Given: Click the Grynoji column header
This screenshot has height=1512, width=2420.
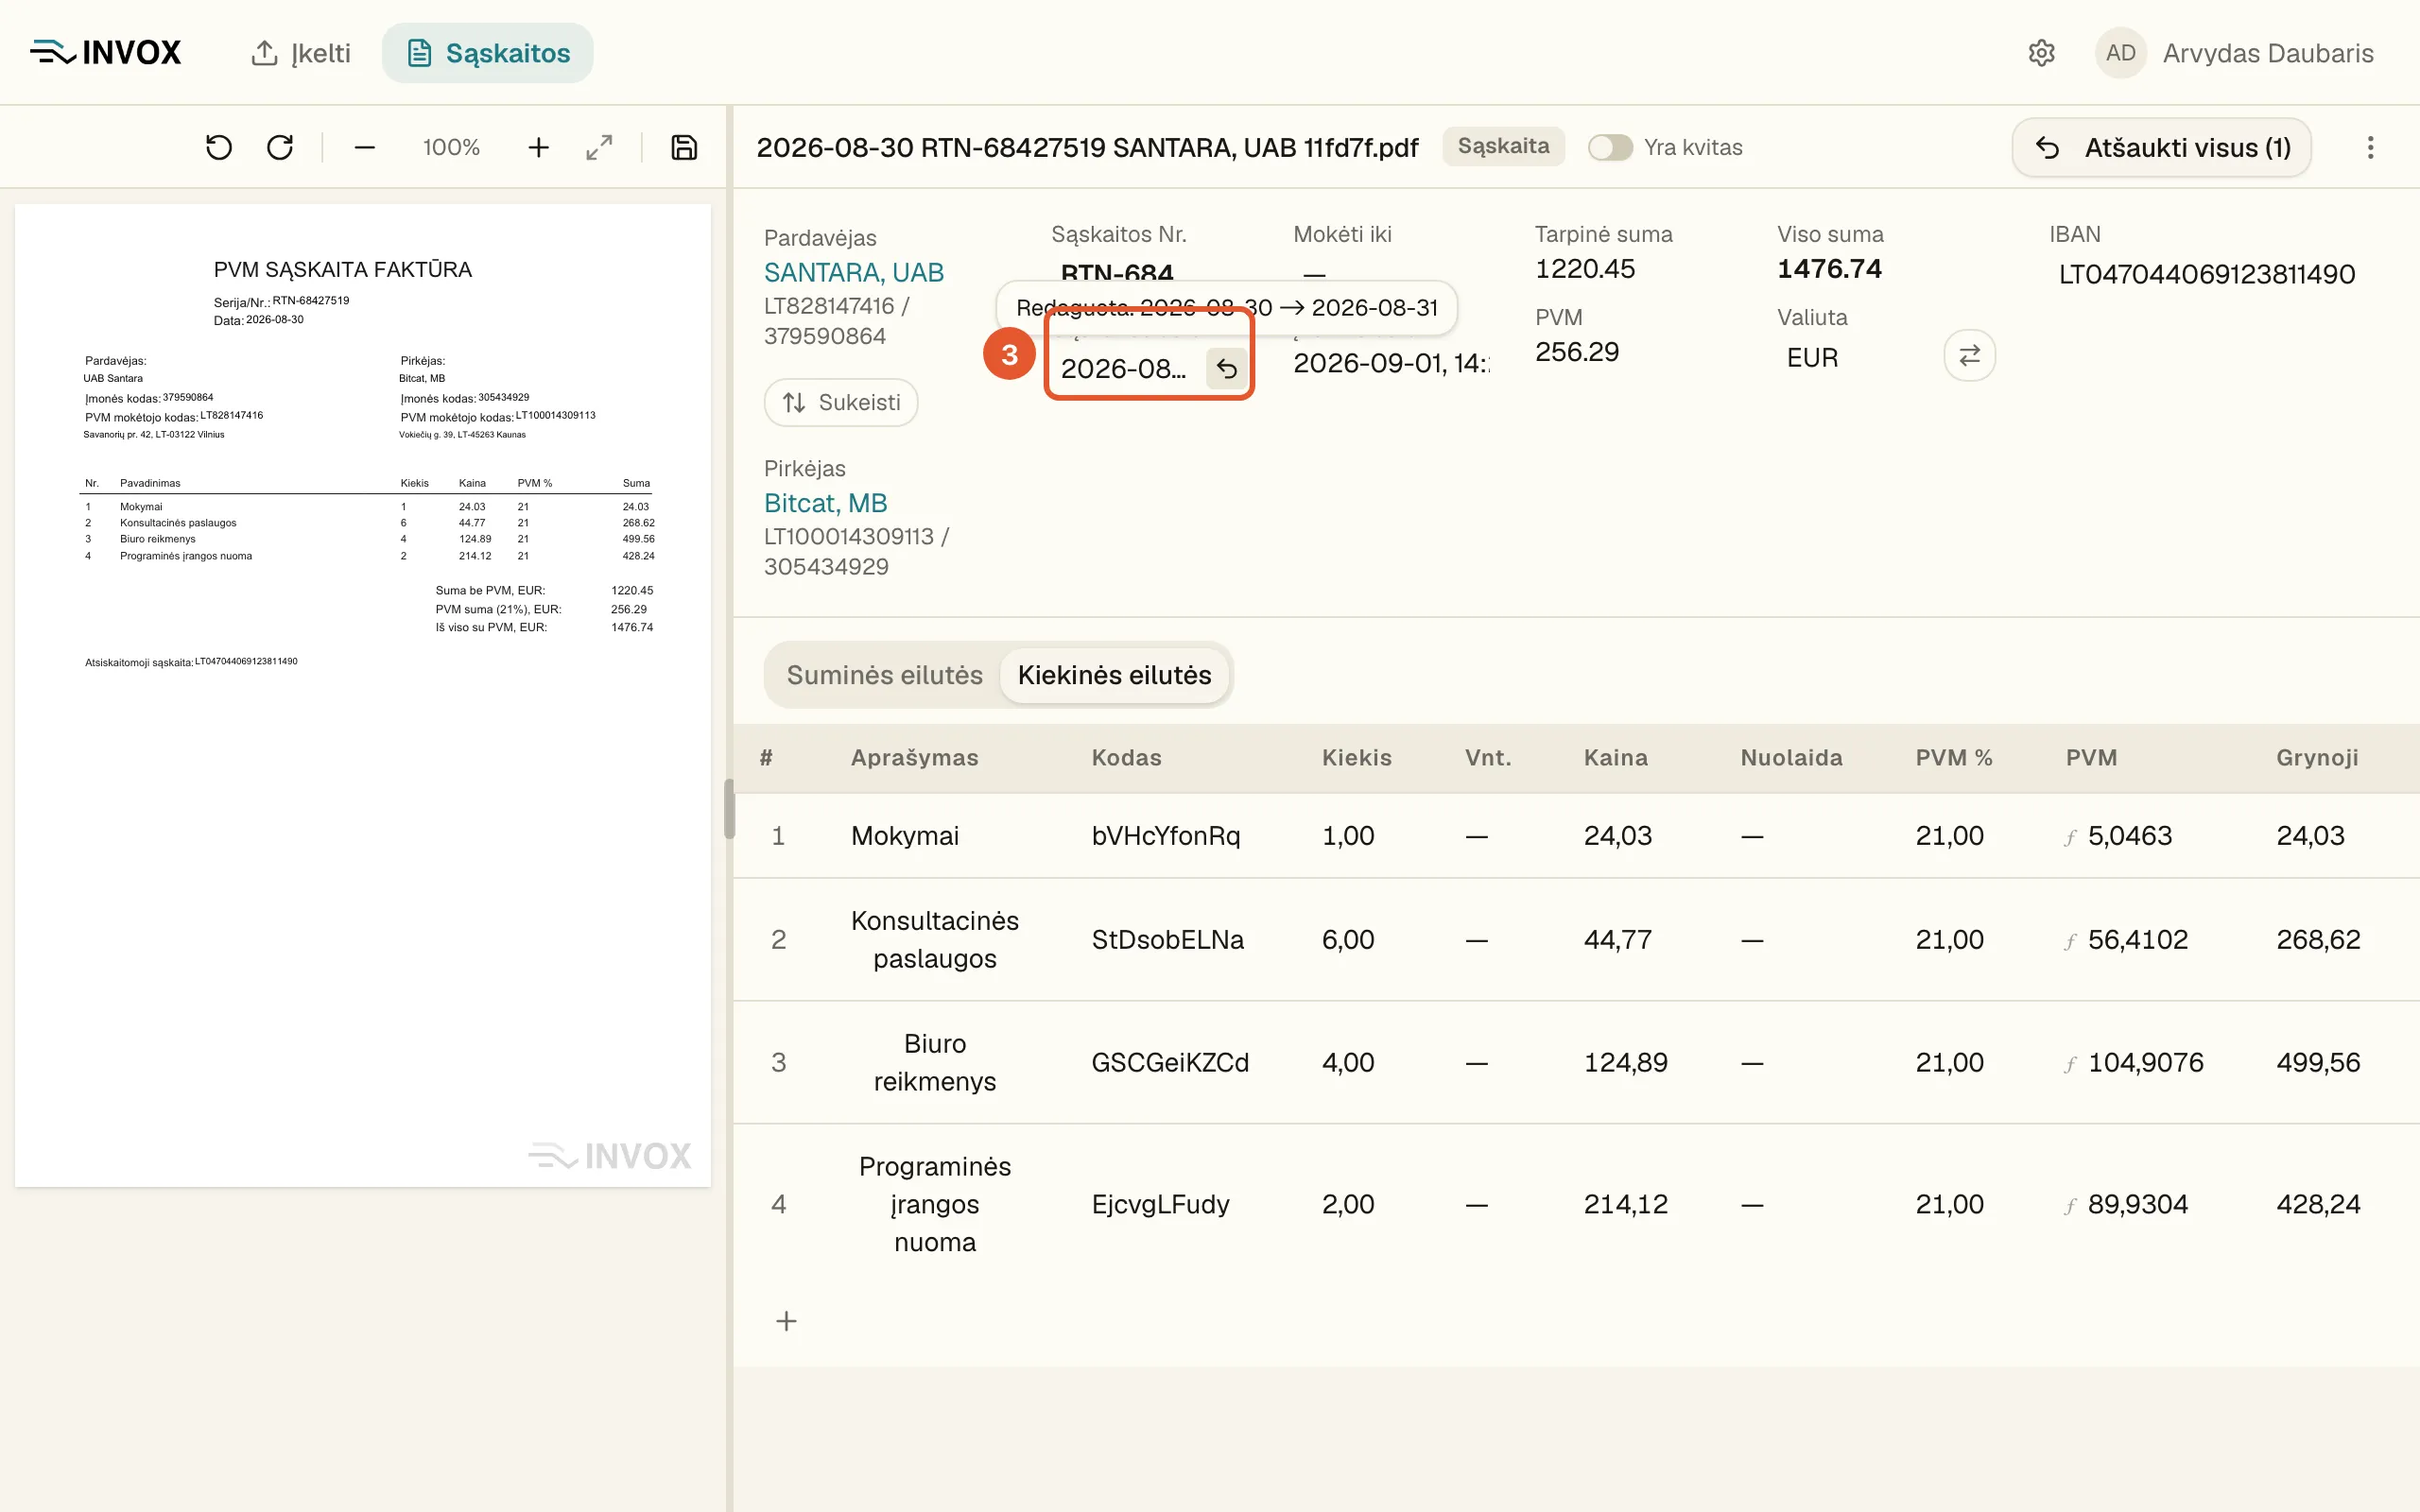Looking at the screenshot, I should (x=2317, y=758).
